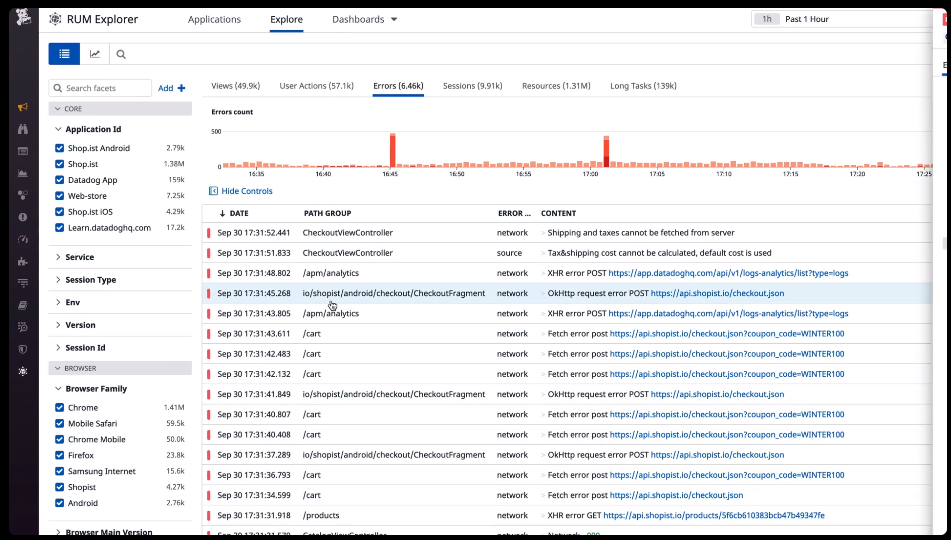
Task: Click the magnifier icon in the query bar
Action: pos(121,55)
